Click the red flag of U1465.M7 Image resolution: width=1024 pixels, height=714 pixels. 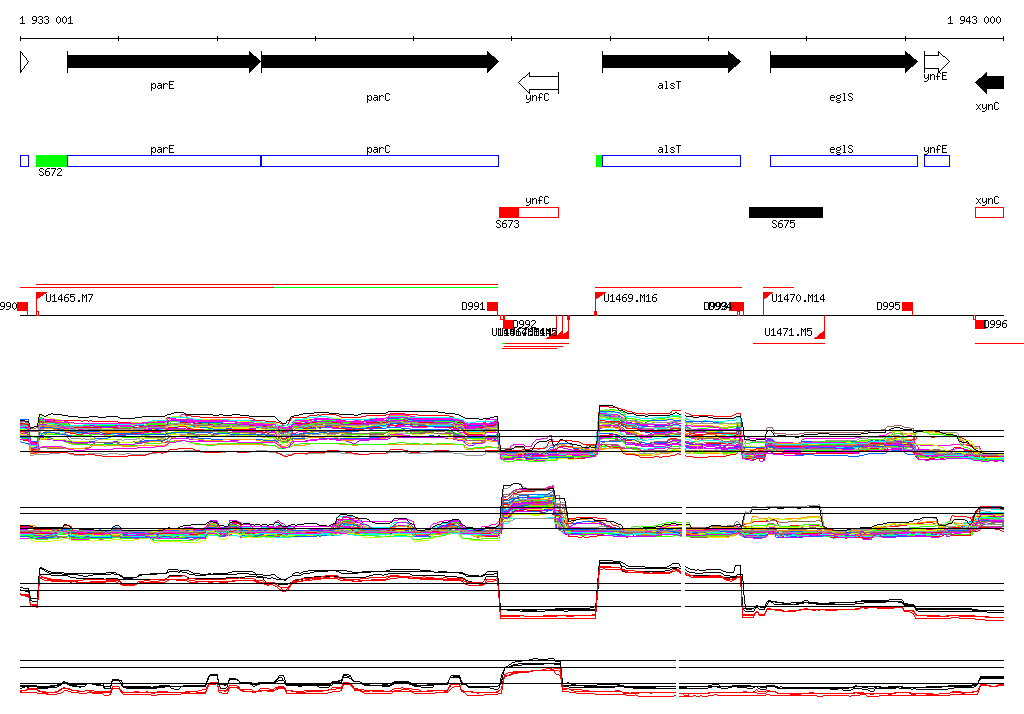(x=40, y=297)
